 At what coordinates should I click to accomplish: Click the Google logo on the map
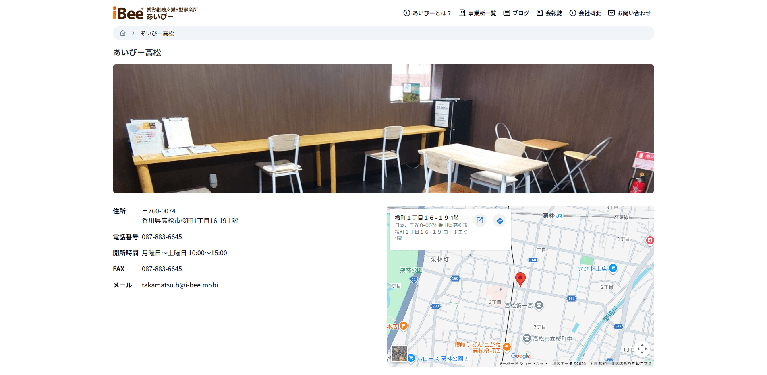520,356
